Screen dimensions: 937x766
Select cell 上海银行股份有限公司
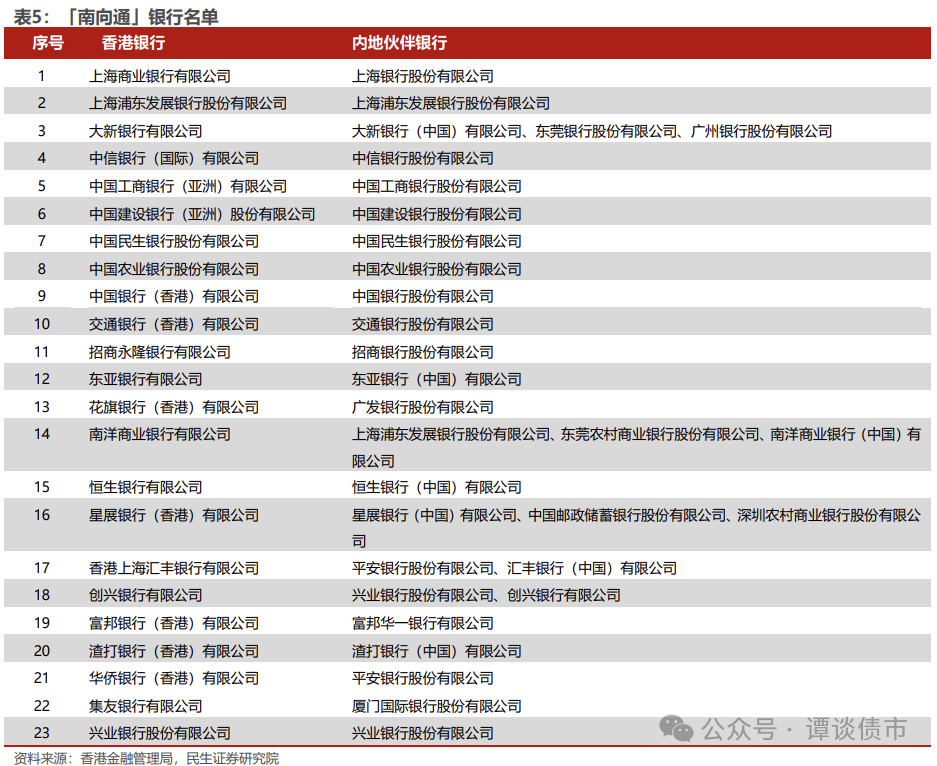[422, 76]
